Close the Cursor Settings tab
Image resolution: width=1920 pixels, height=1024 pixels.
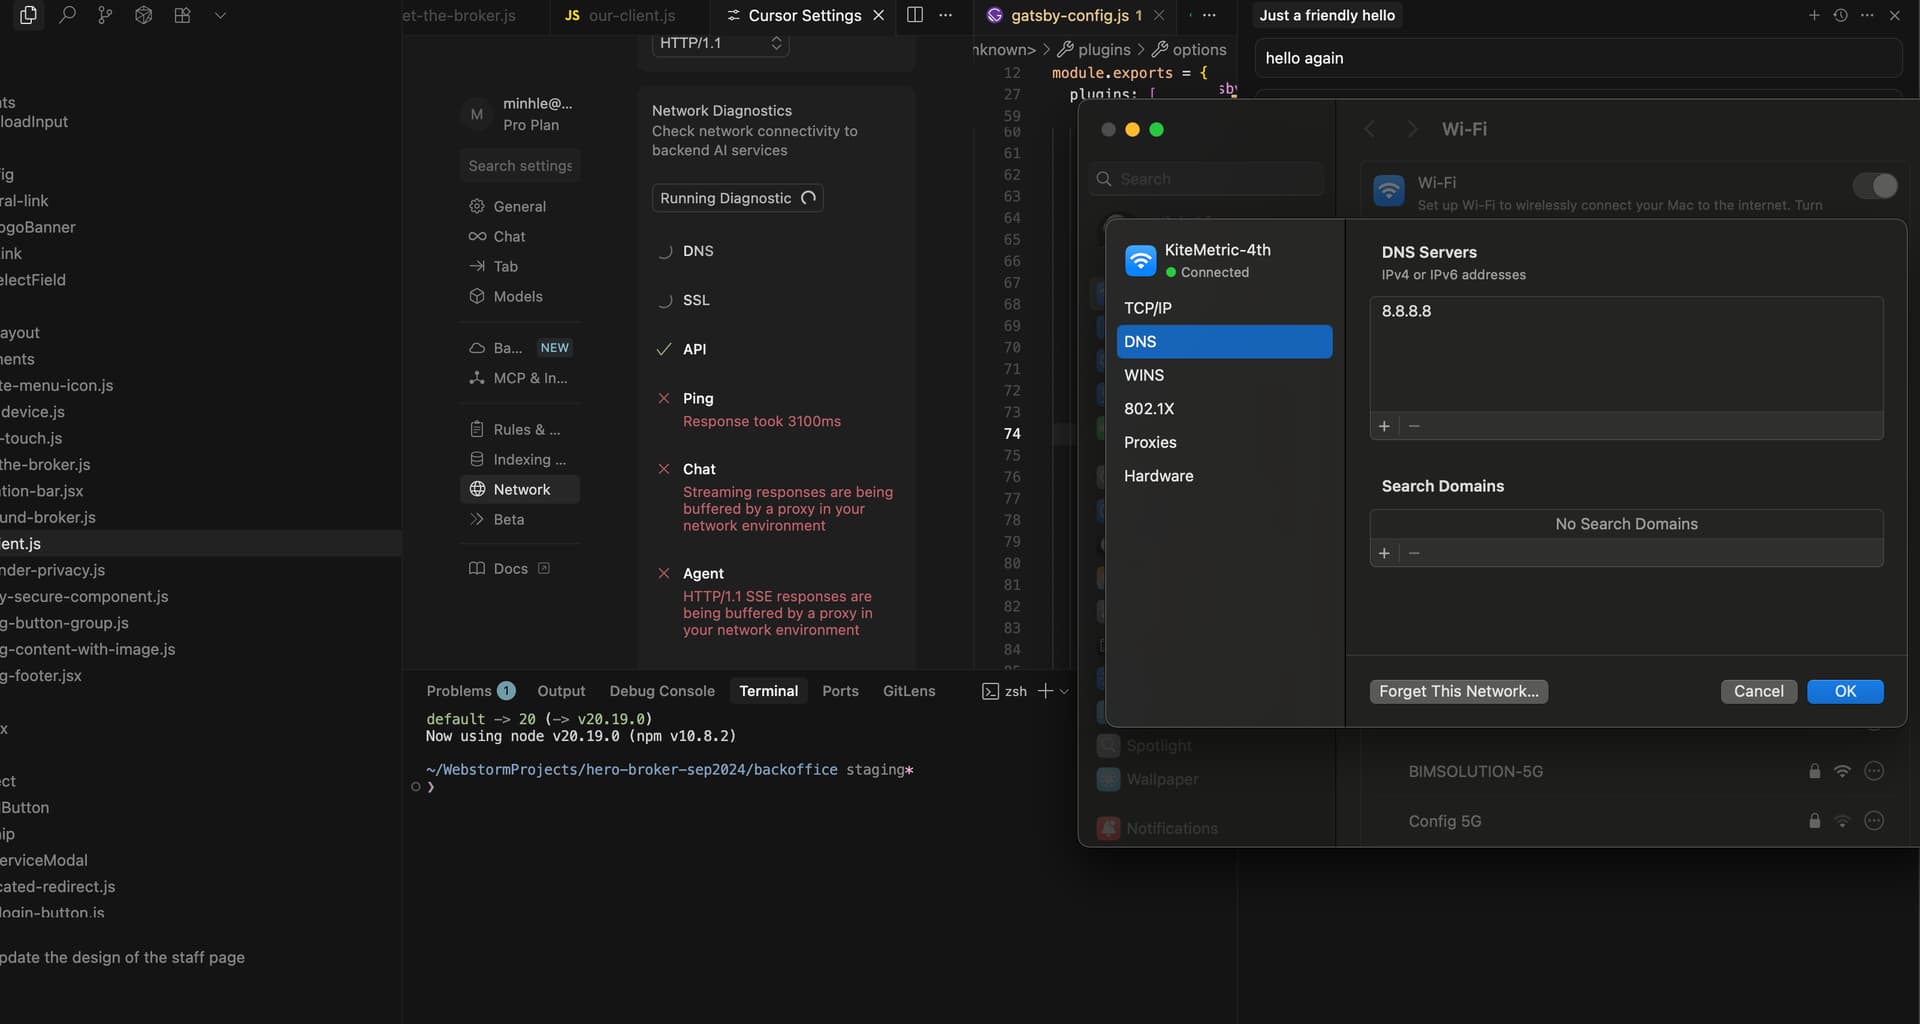coord(878,15)
